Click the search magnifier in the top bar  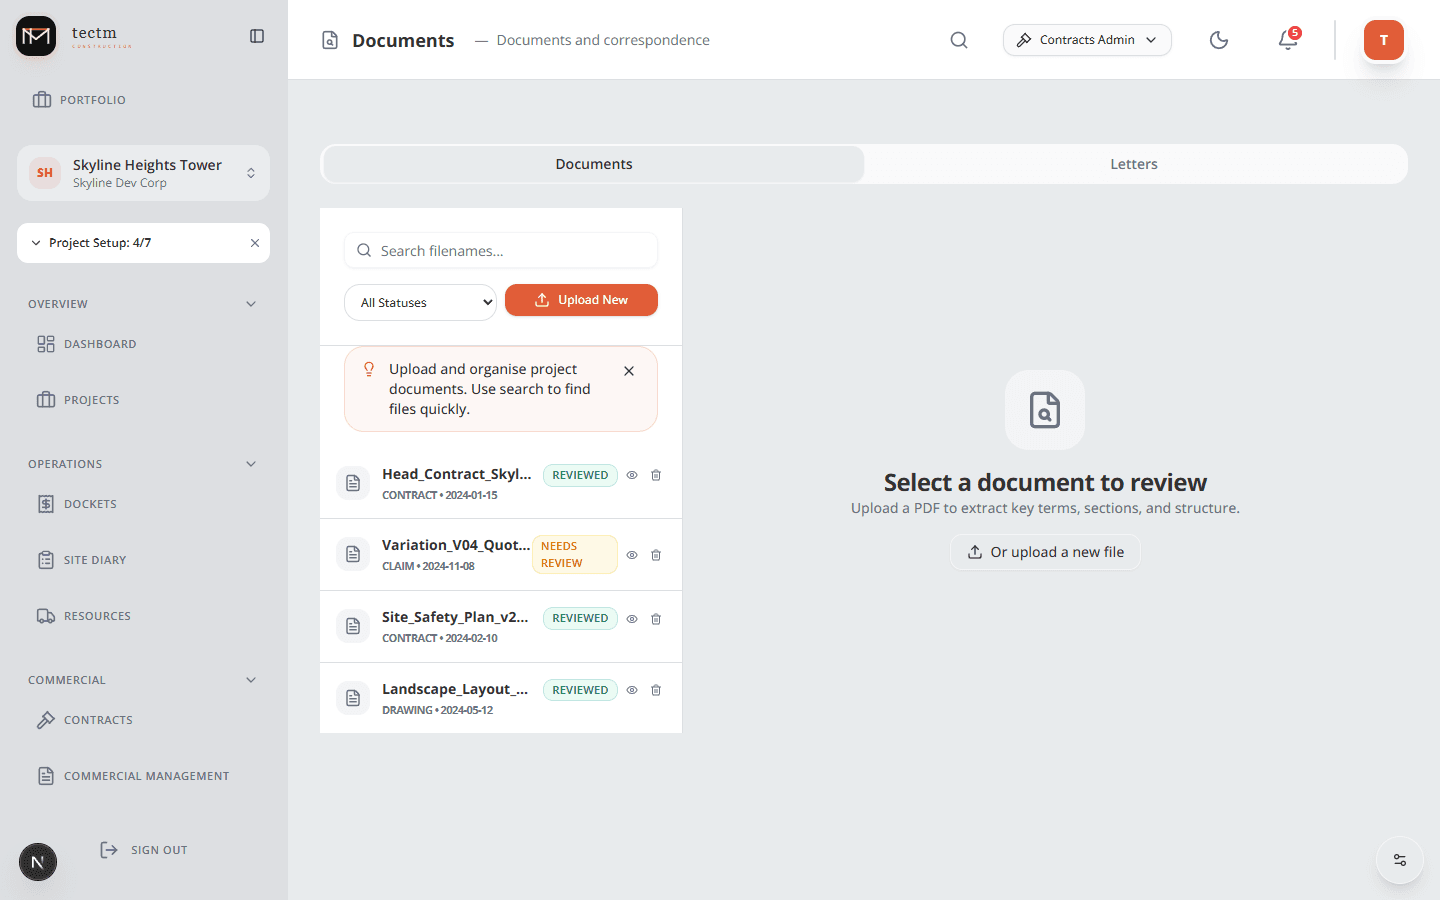tap(959, 40)
